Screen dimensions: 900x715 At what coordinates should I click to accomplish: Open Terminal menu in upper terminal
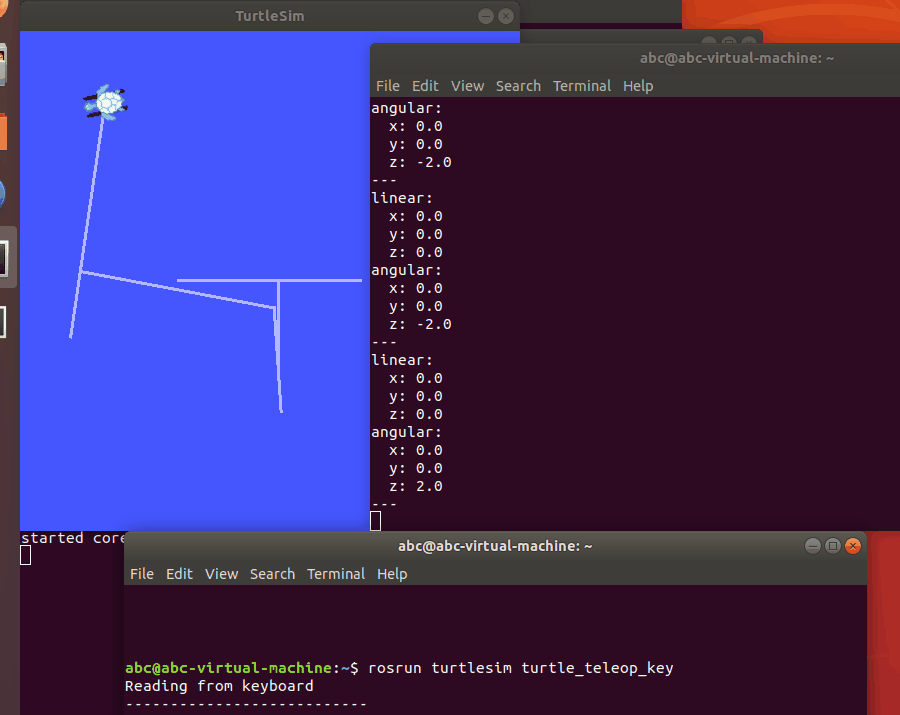click(x=581, y=86)
